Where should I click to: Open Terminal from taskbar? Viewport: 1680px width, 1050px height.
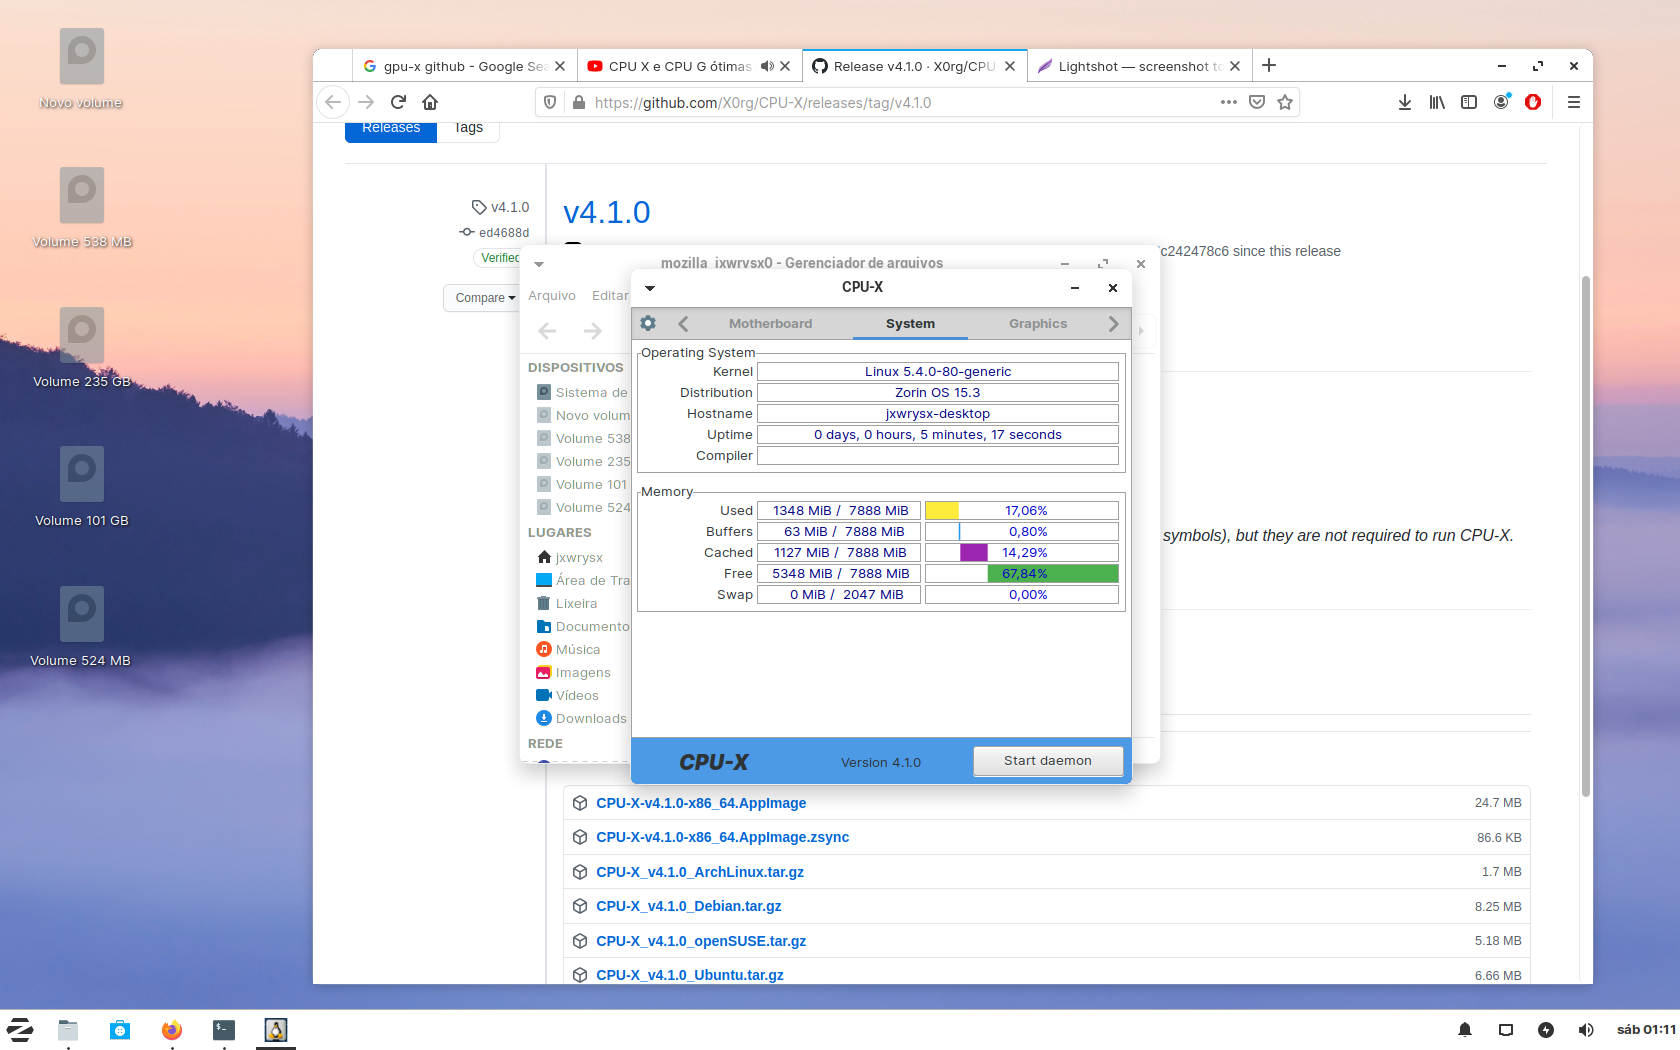[x=224, y=1029]
